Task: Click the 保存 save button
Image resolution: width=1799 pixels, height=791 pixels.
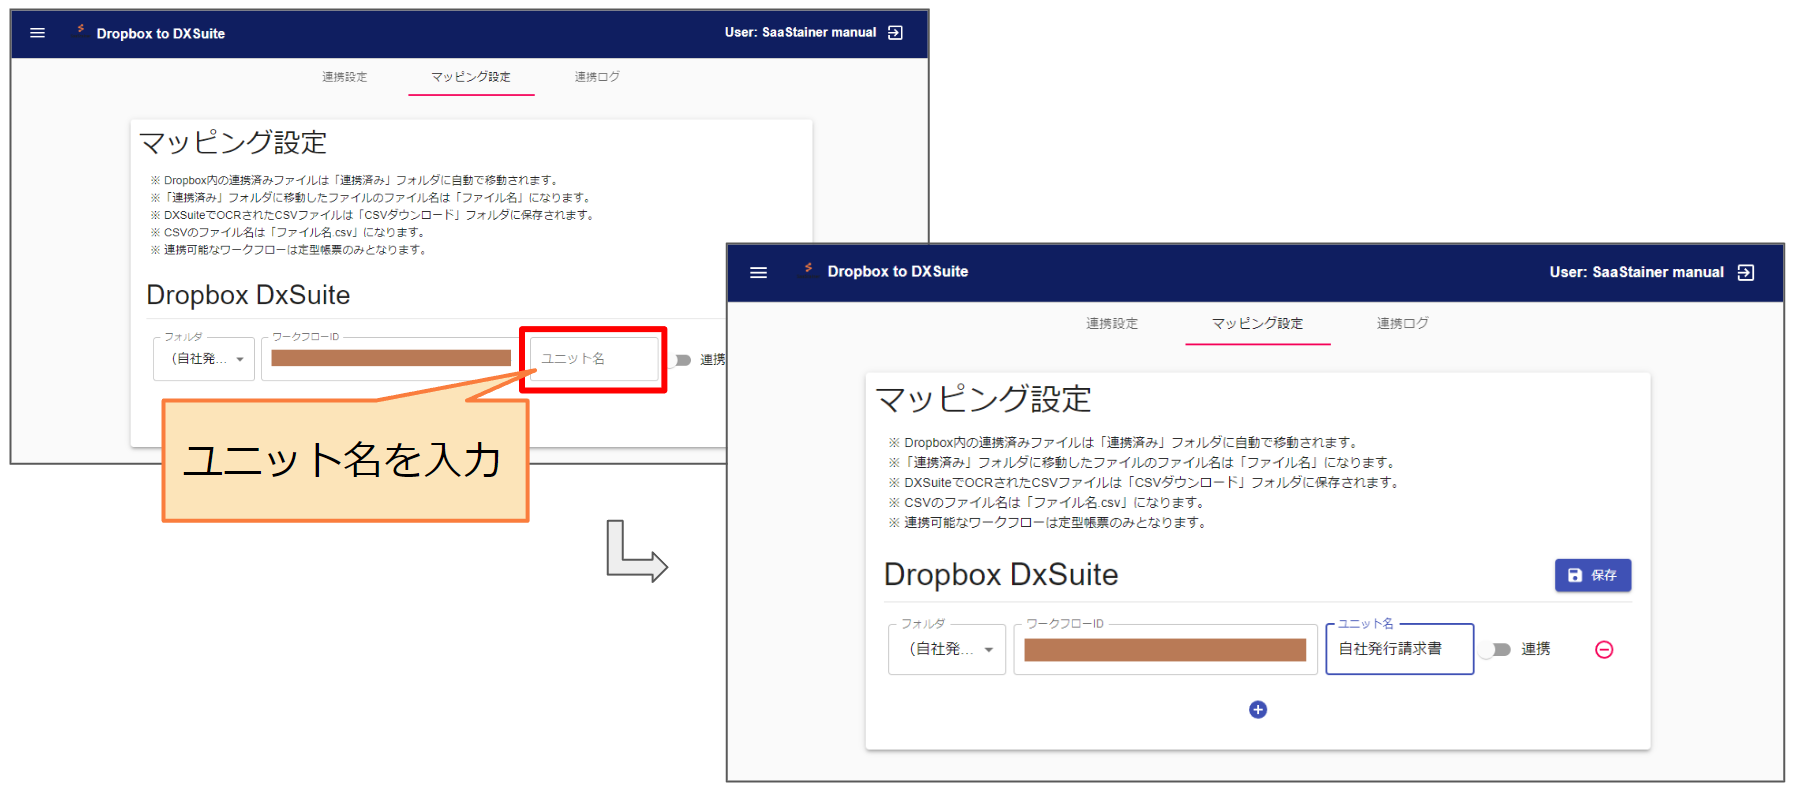Action: [1593, 575]
